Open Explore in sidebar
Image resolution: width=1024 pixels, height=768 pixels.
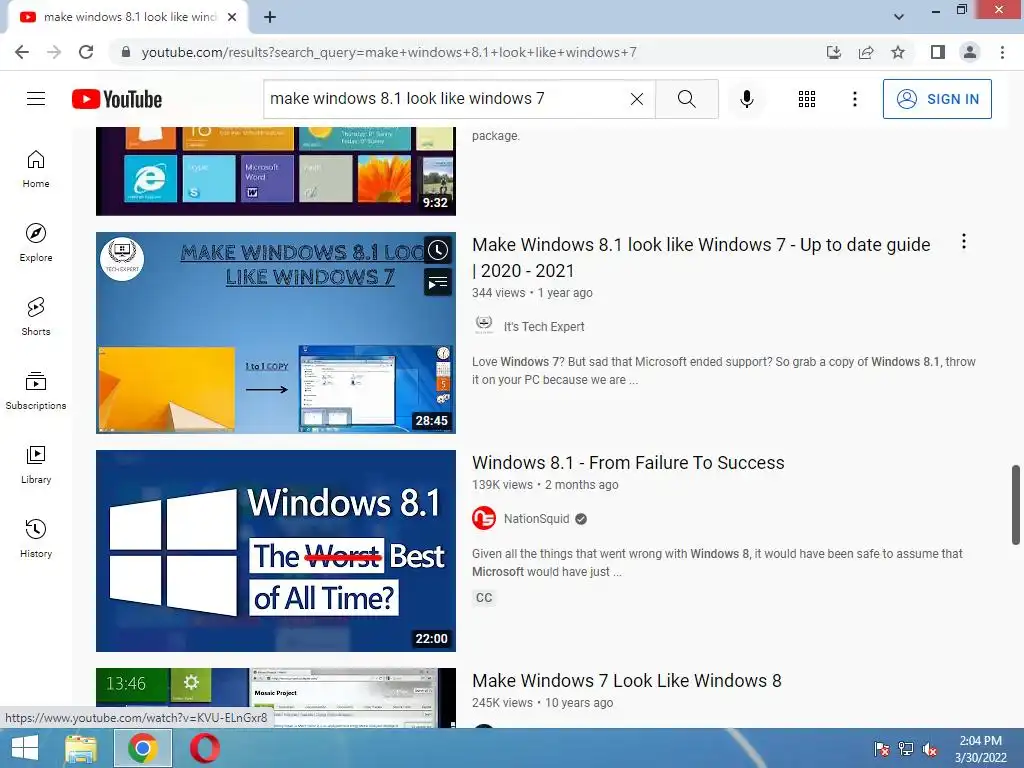[x=36, y=242]
